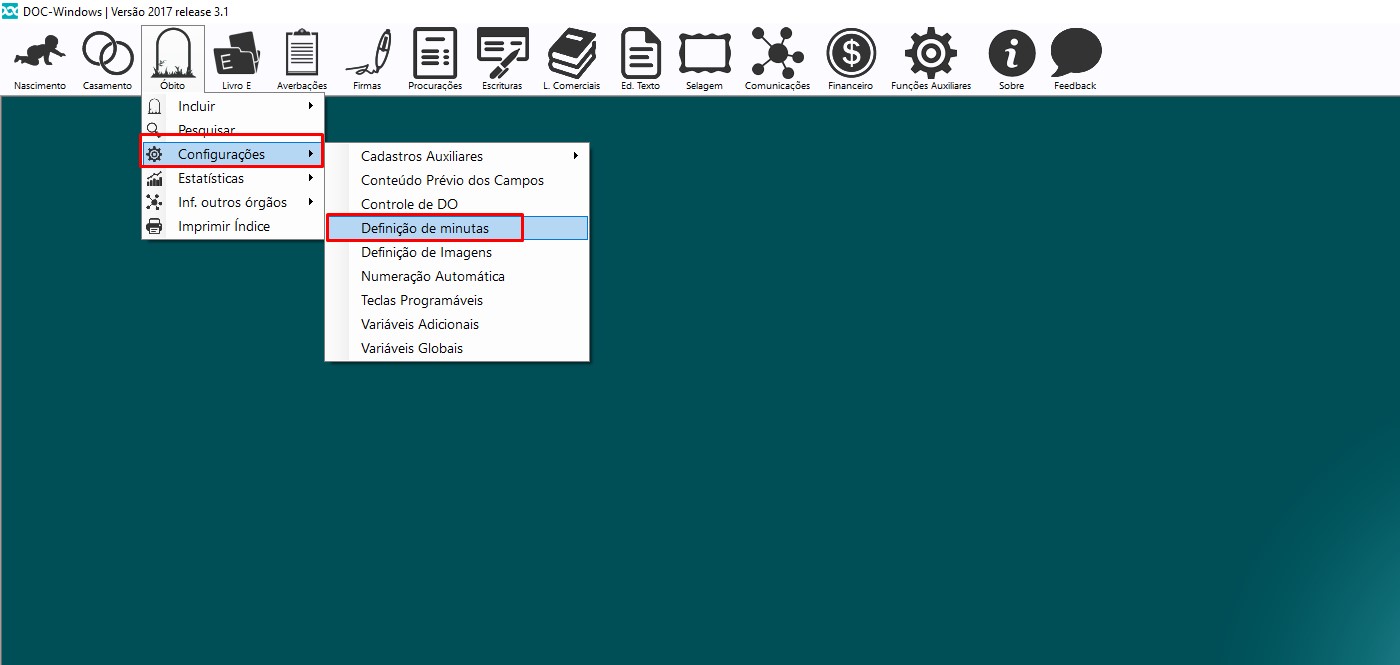The height and width of the screenshot is (665, 1400).
Task: Choose Controle de DO
Action: (457, 204)
